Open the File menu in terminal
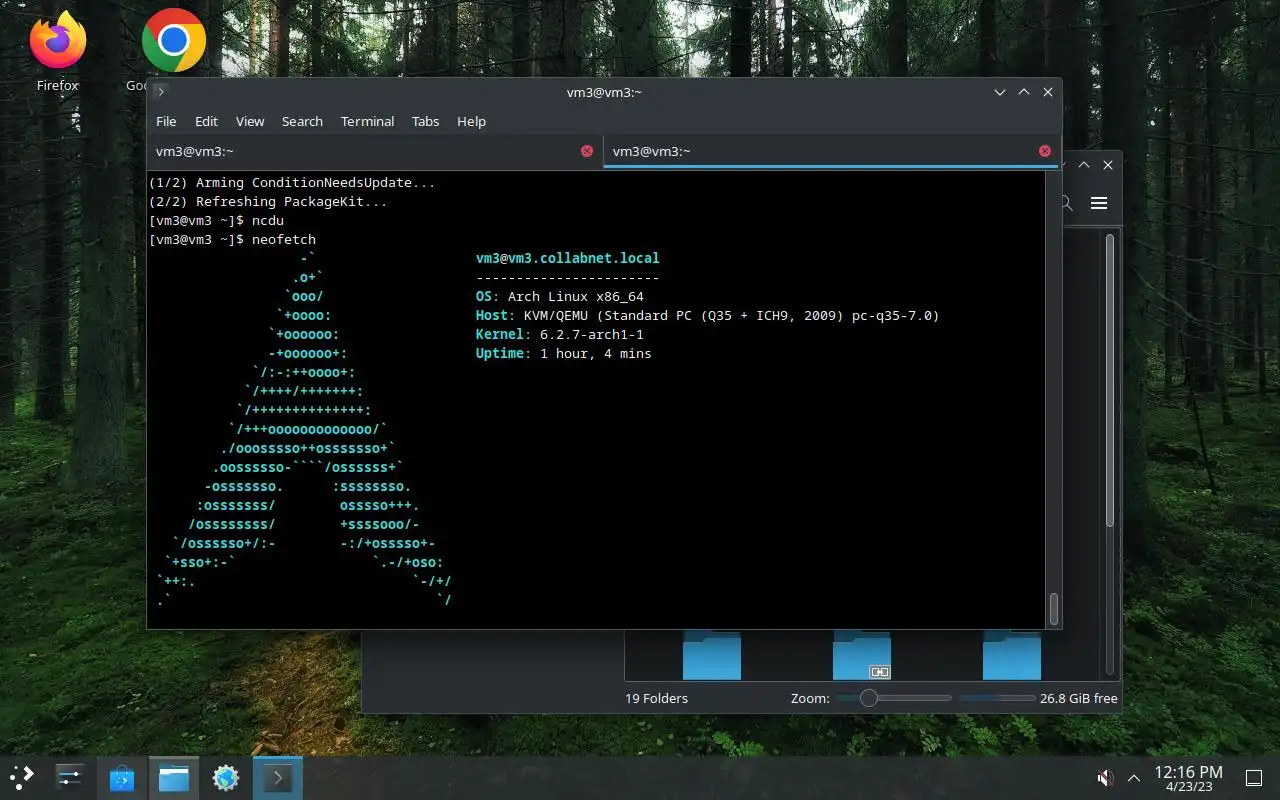The width and height of the screenshot is (1280, 800). click(166, 121)
